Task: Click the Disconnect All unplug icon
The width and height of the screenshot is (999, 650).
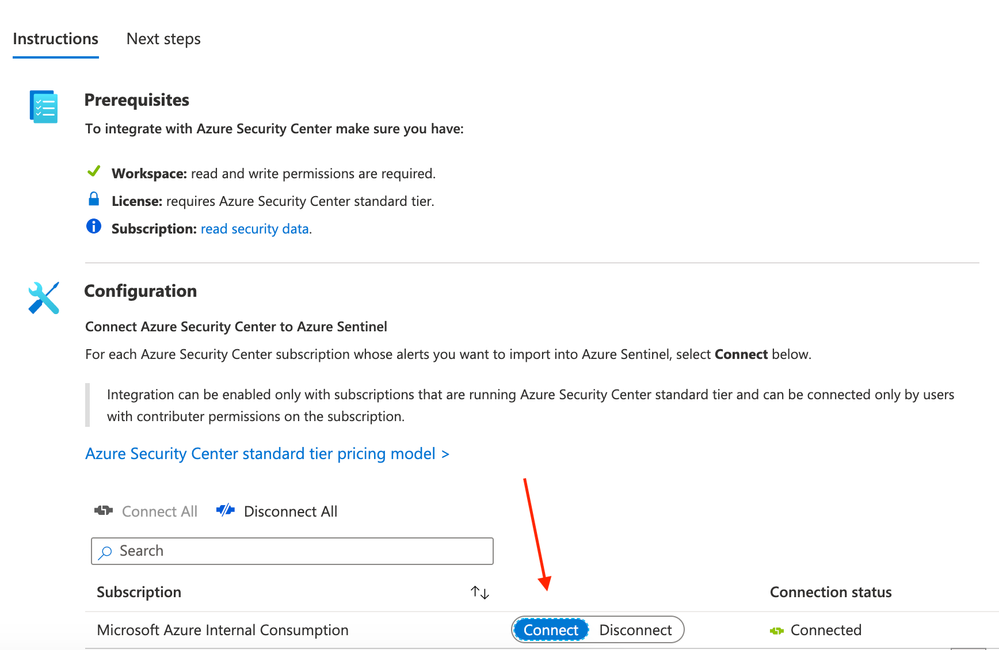Action: [x=226, y=510]
